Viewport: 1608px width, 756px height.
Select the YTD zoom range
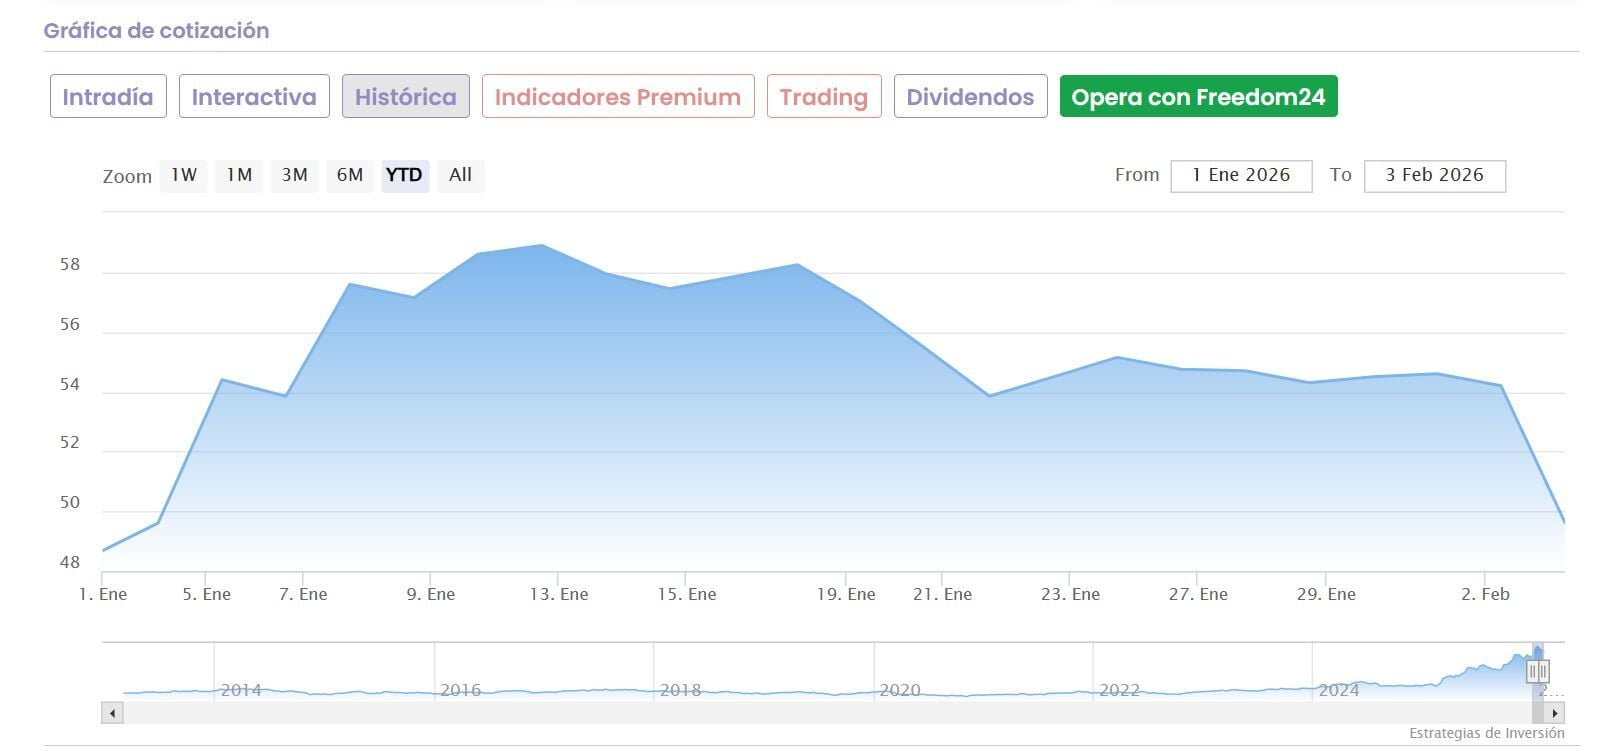point(404,175)
